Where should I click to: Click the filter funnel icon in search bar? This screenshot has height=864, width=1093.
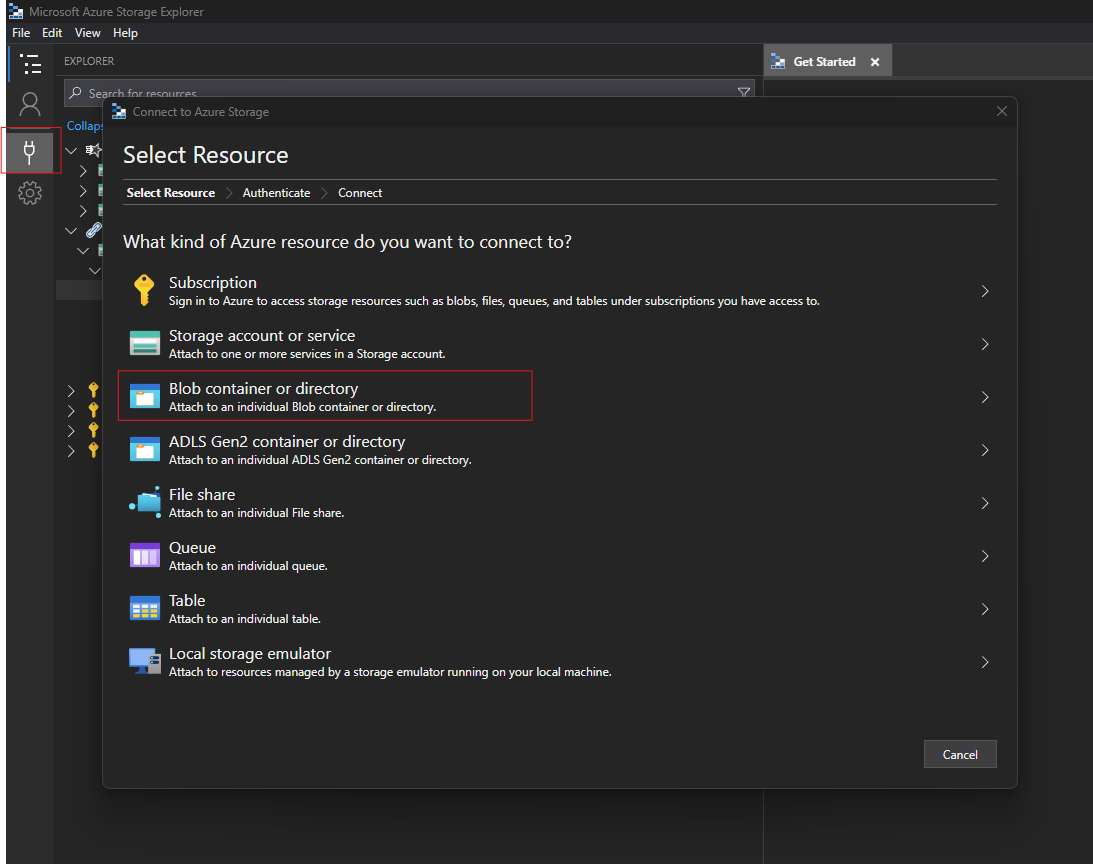click(744, 93)
